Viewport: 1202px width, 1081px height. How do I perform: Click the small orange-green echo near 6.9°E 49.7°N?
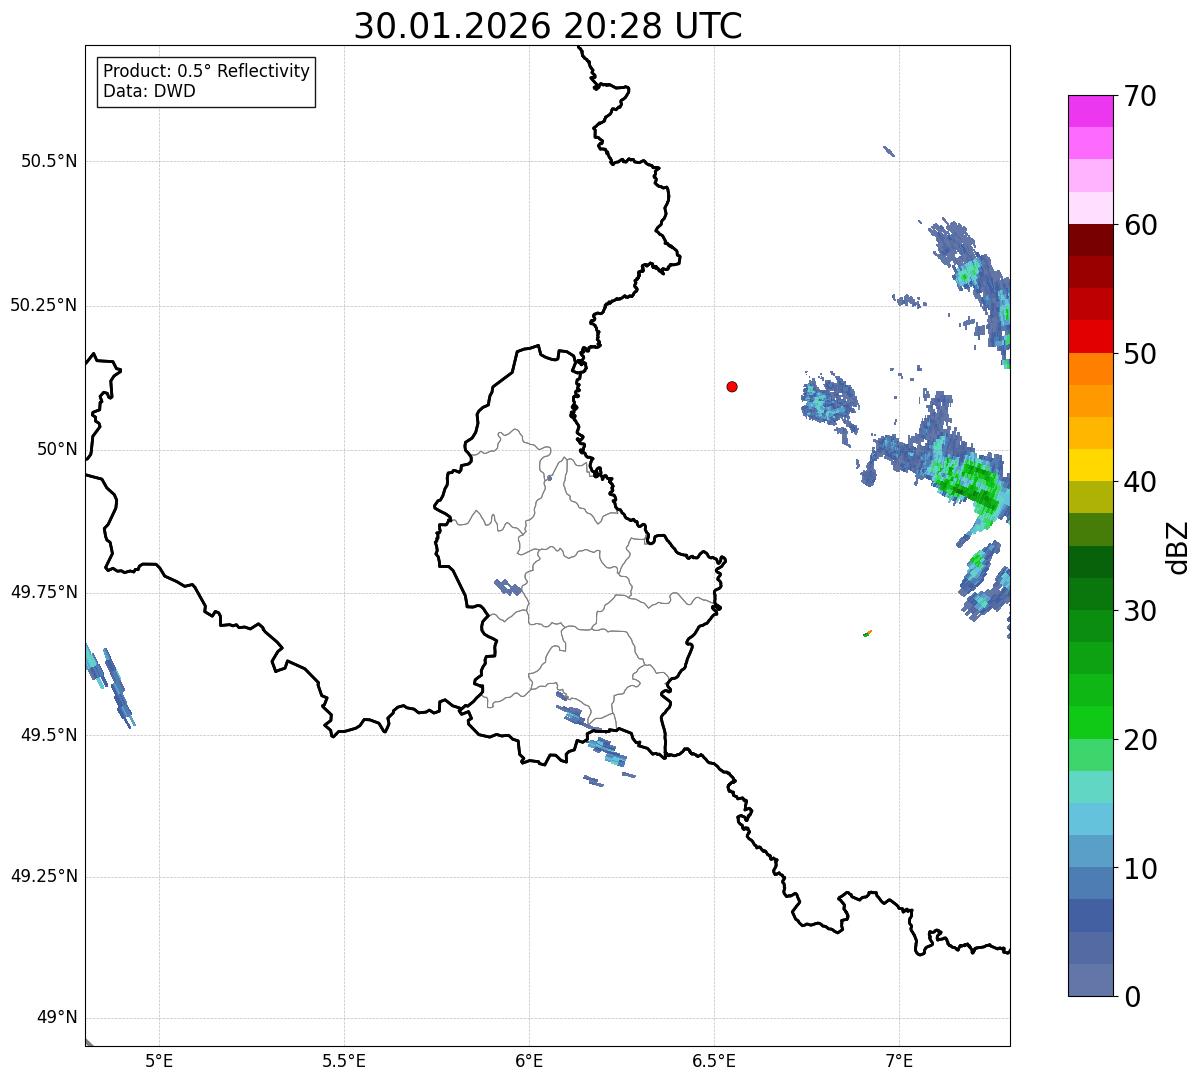point(867,633)
